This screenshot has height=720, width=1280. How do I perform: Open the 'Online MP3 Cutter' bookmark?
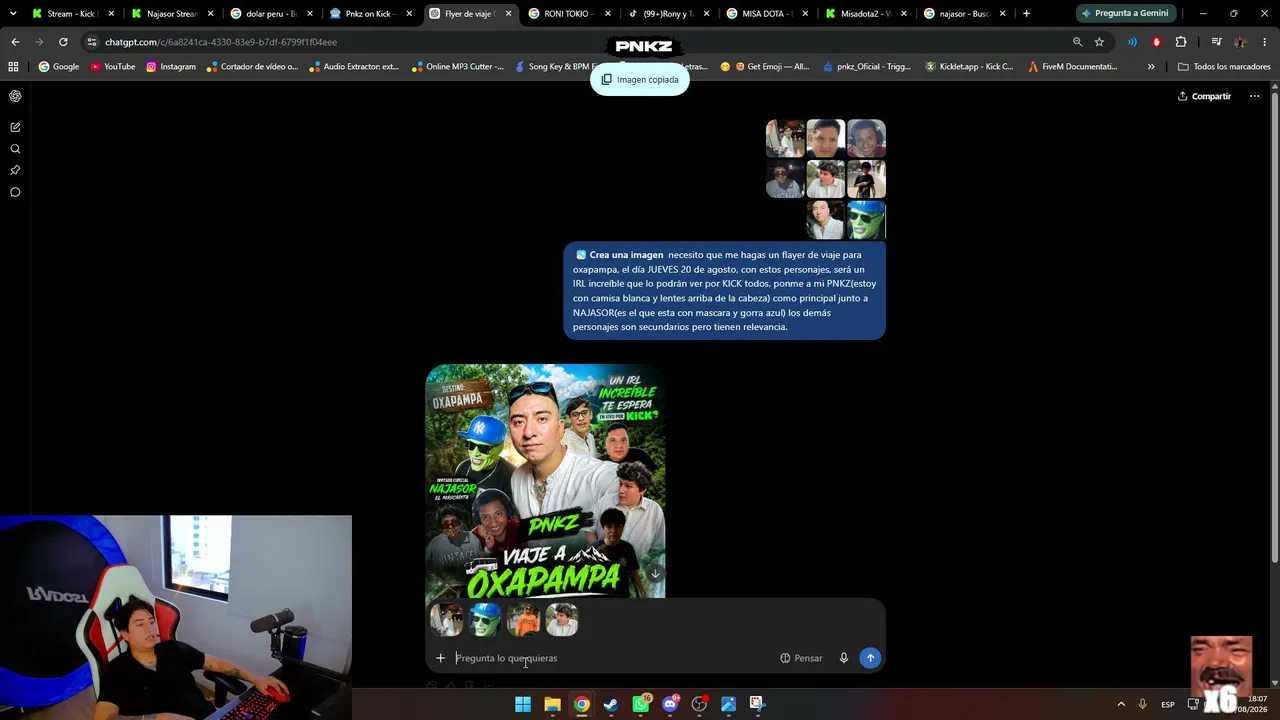[x=457, y=67]
